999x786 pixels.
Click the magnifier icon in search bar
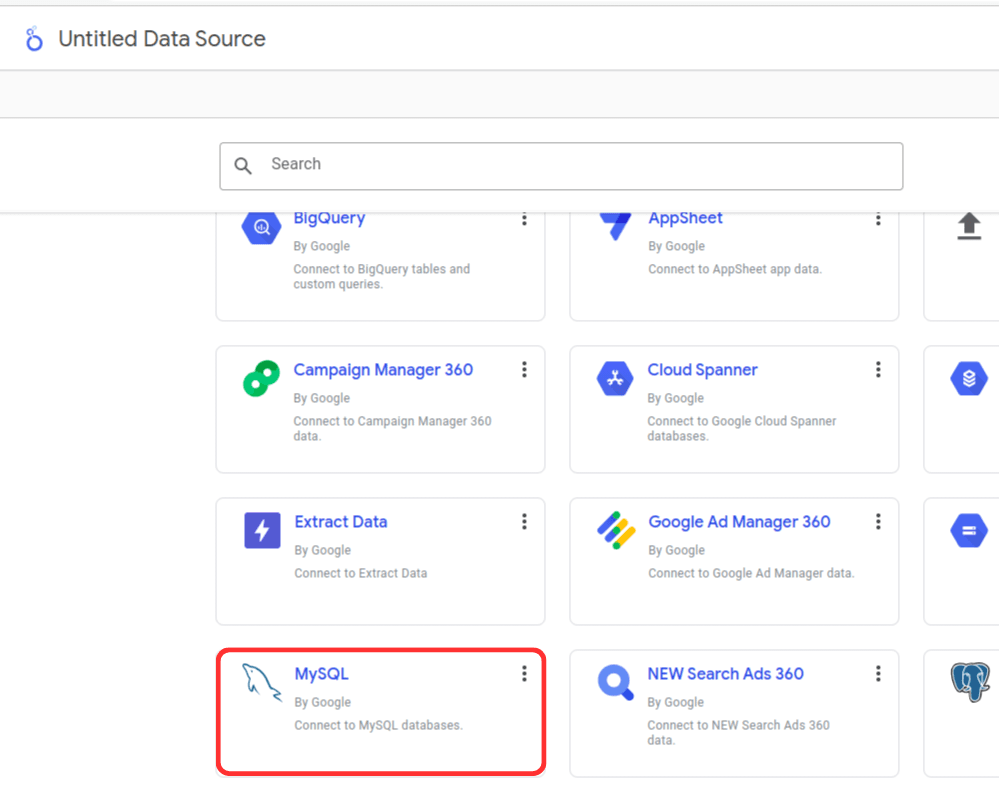[243, 165]
